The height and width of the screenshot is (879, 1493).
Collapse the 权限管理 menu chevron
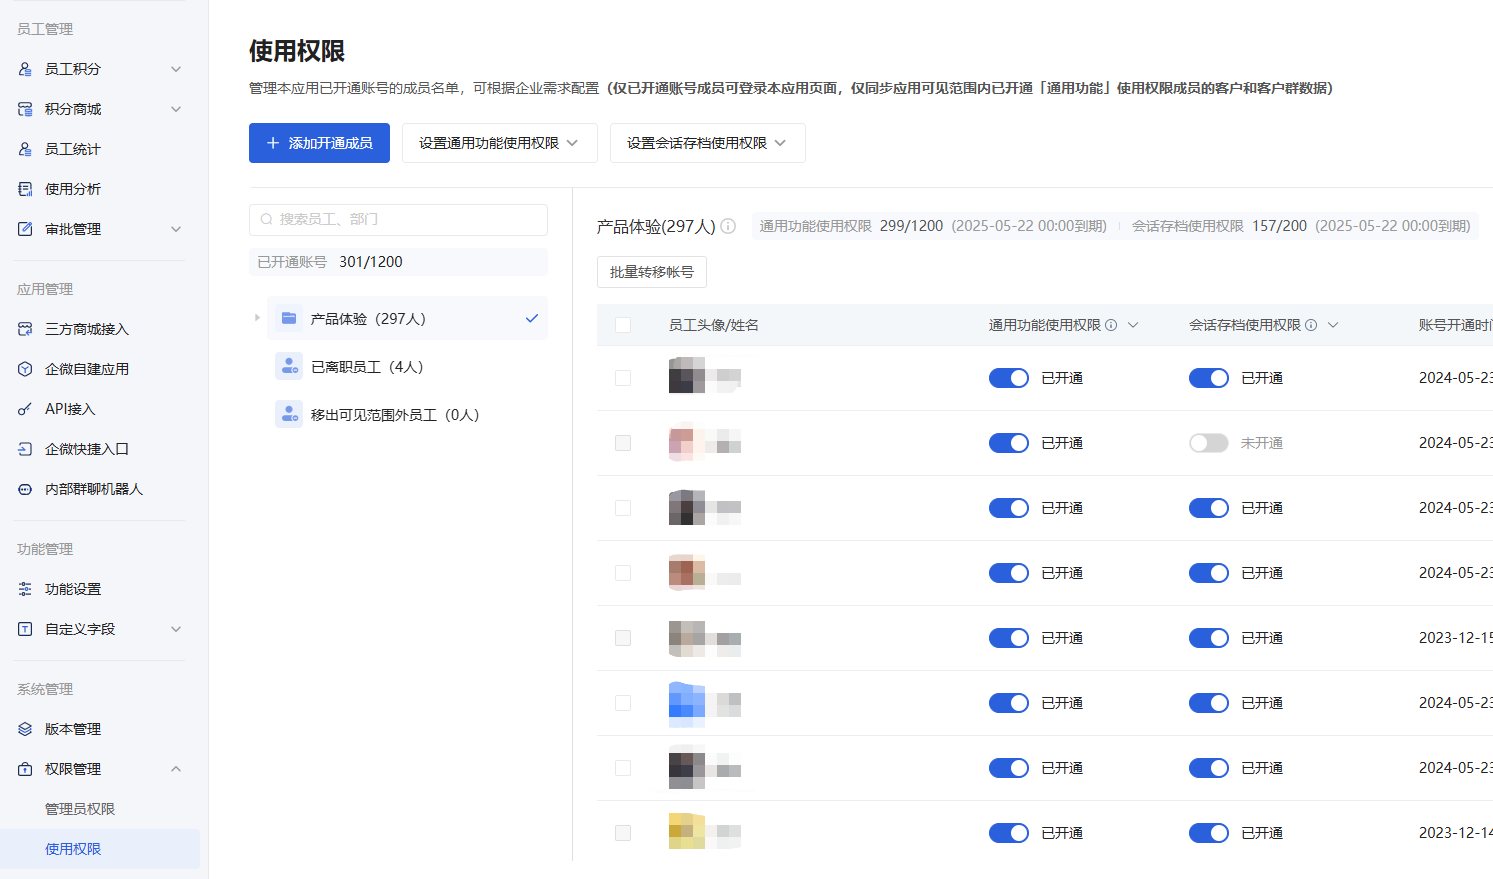[176, 769]
